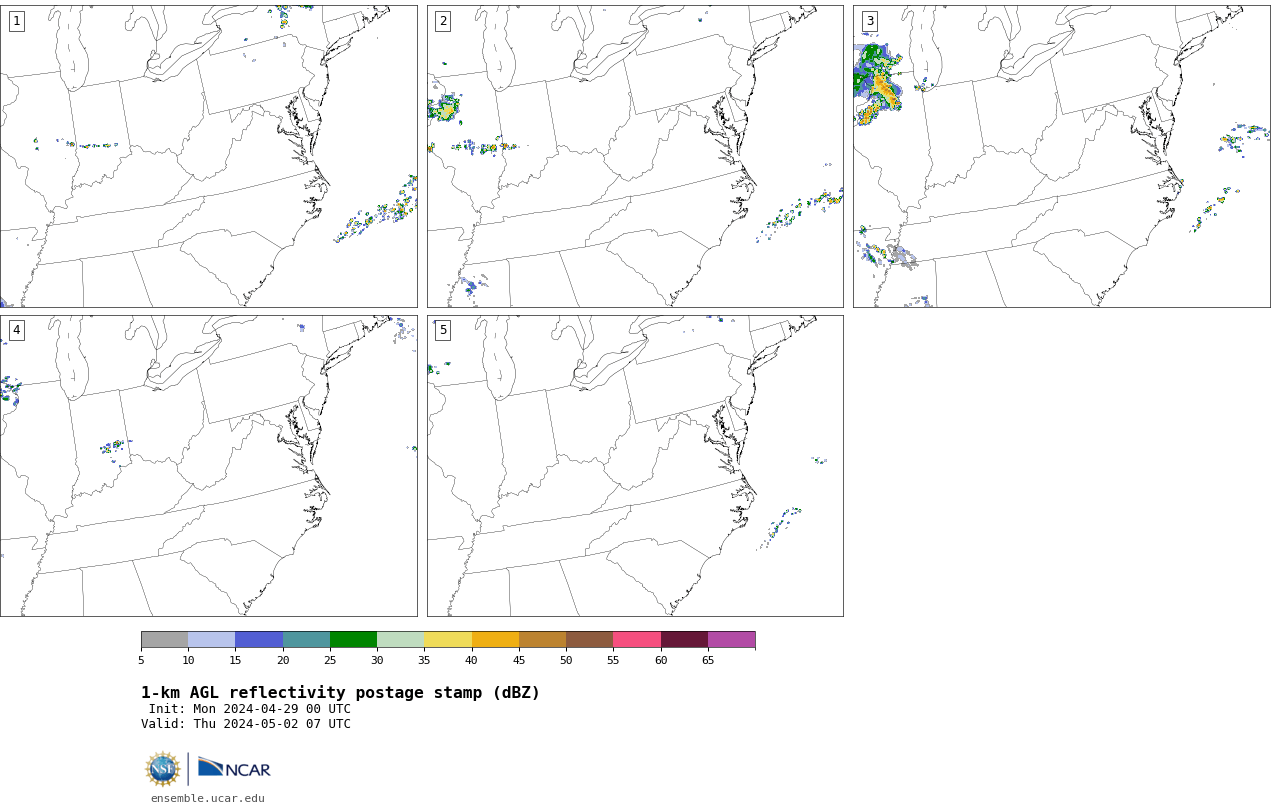This screenshot has width=1280, height=809.
Task: Click the panel number 2 label
Action: (x=443, y=21)
